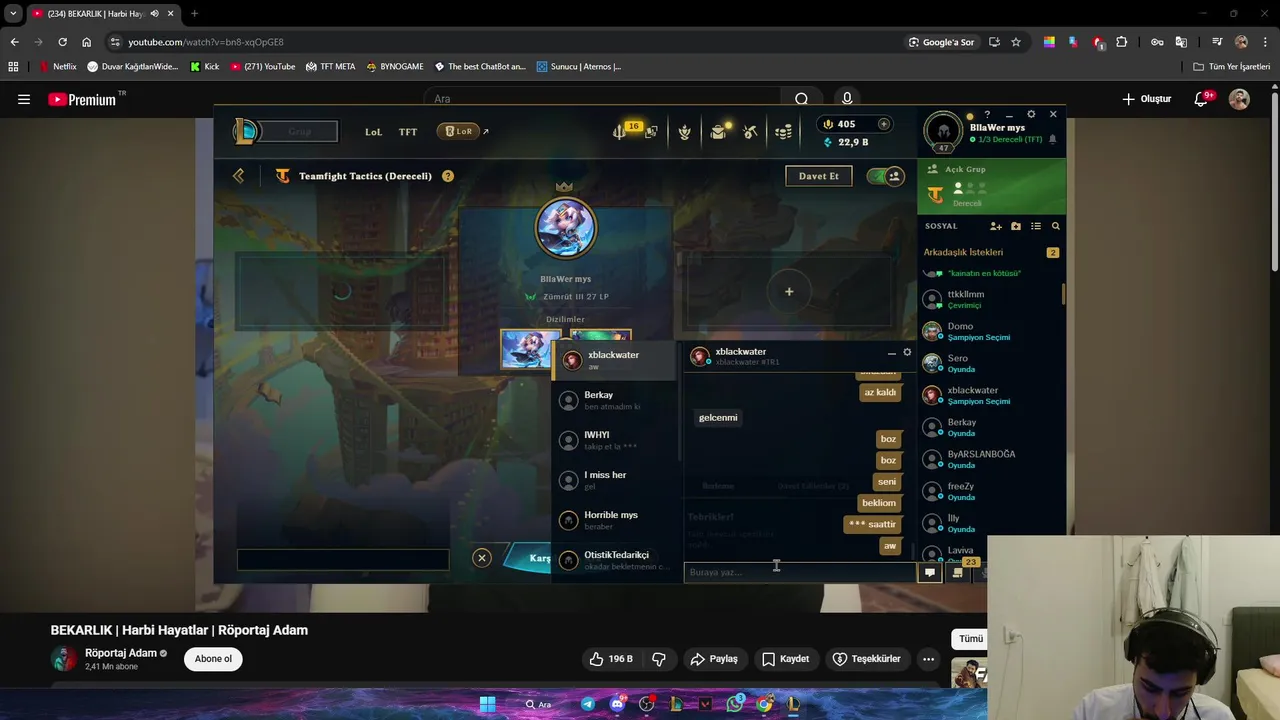1280x720 pixels.
Task: Click the YouTube like button 196 B
Action: (611, 659)
